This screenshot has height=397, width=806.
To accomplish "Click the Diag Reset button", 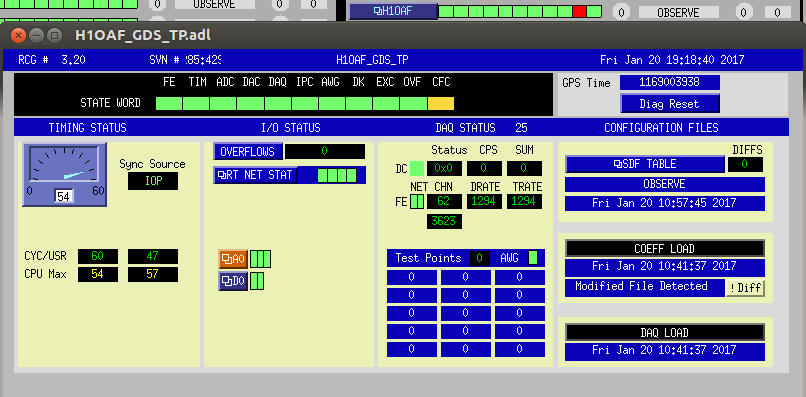I will (669, 103).
